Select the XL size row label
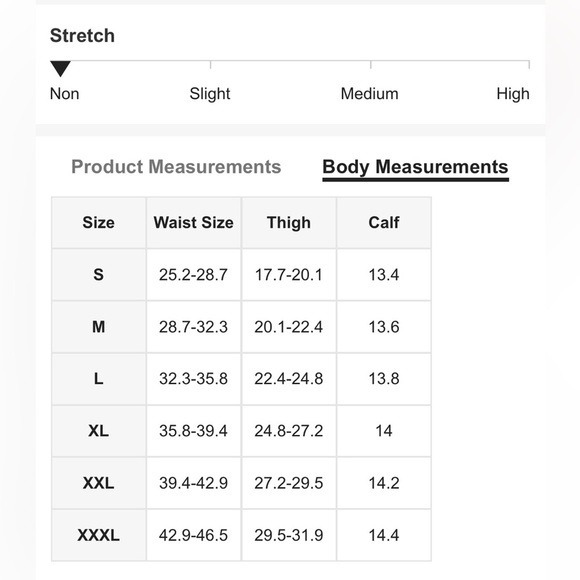580x580 pixels. (98, 431)
